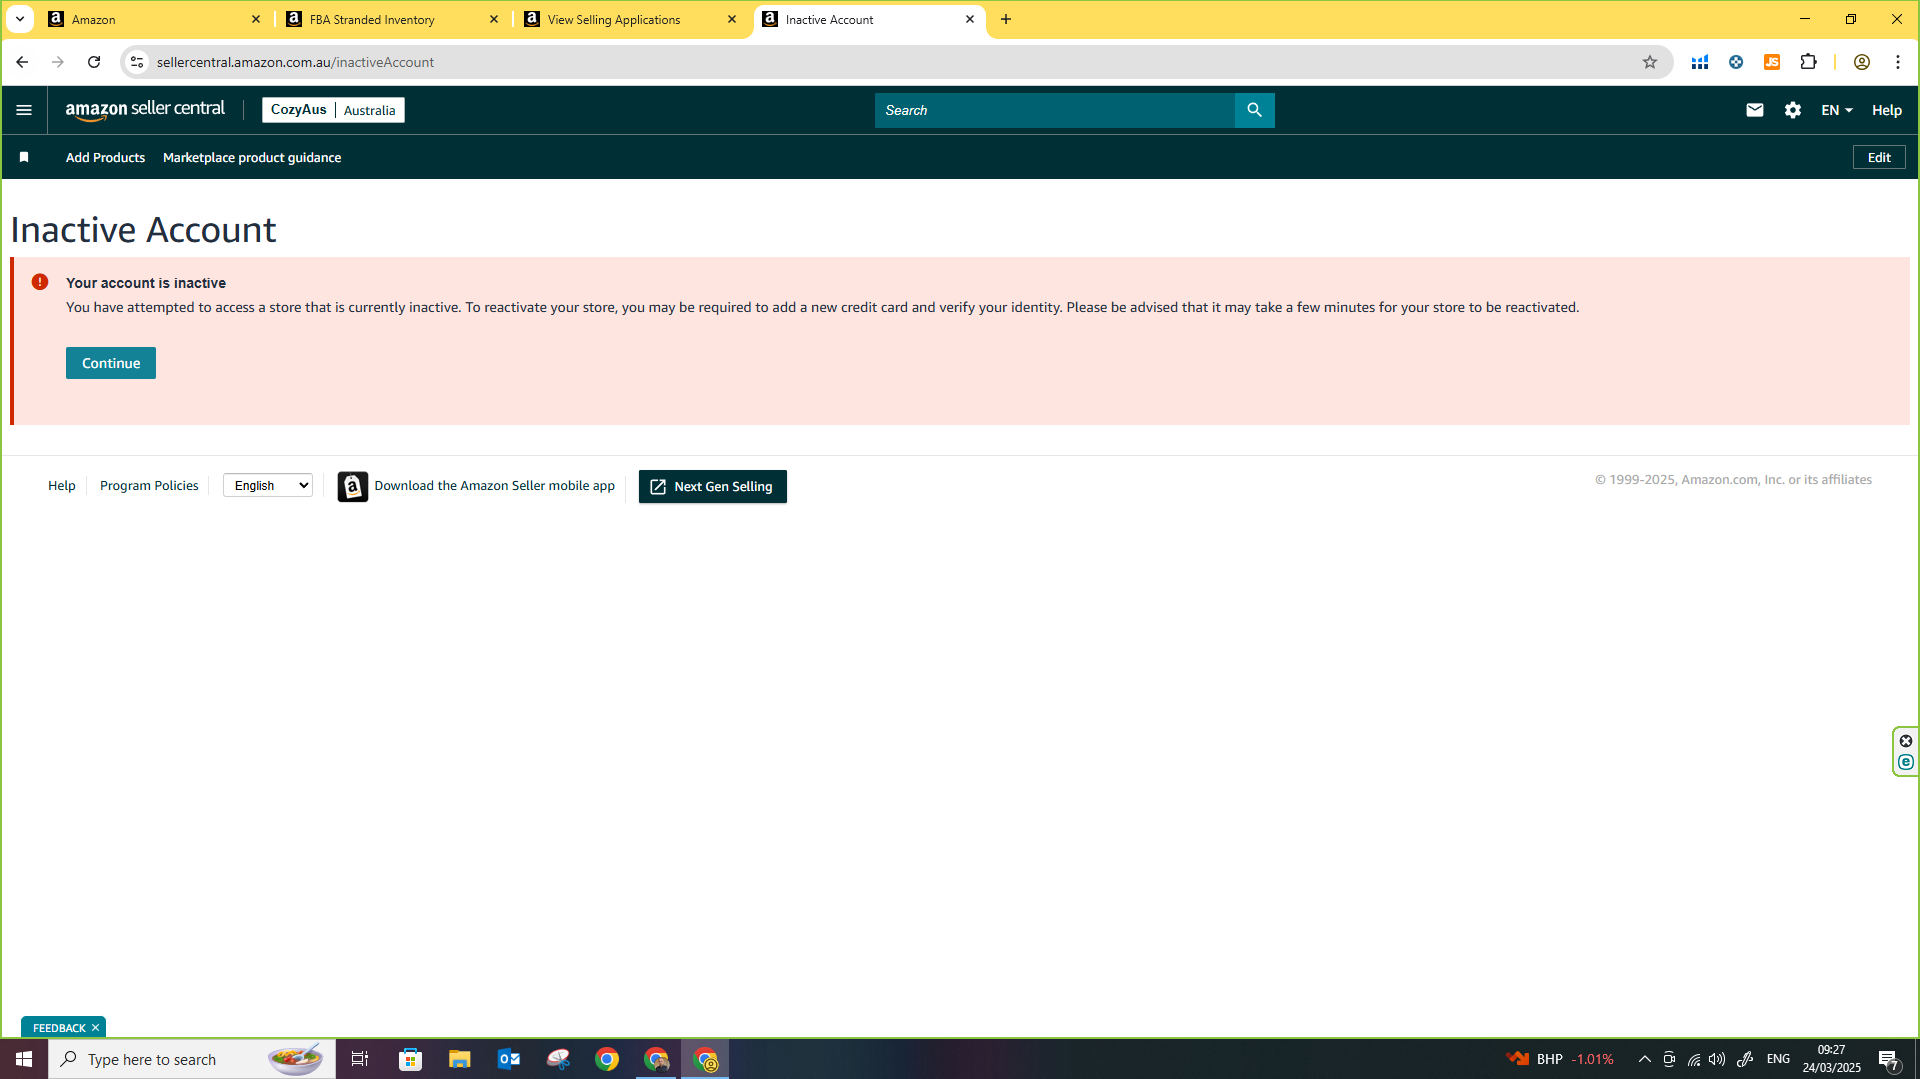Click the Chrome forward arrow

coord(58,62)
